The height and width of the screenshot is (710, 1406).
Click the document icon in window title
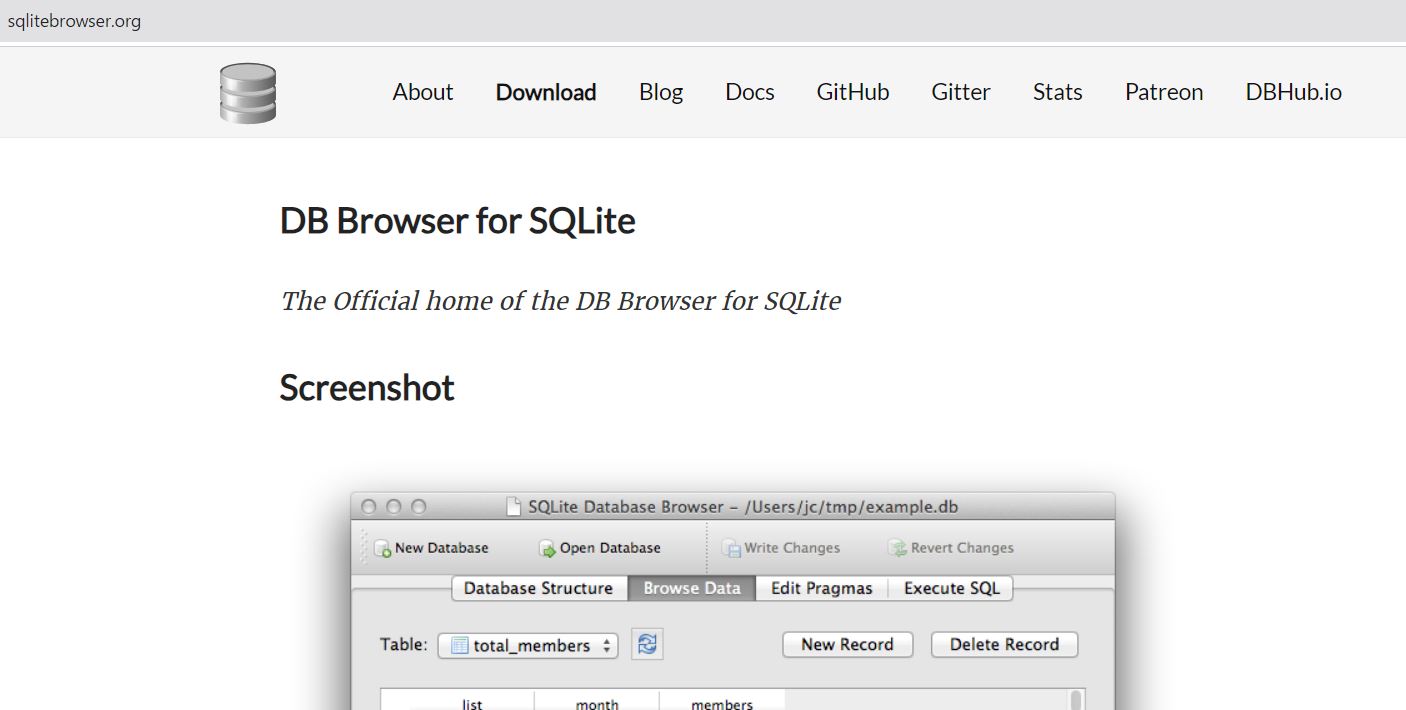(x=514, y=507)
